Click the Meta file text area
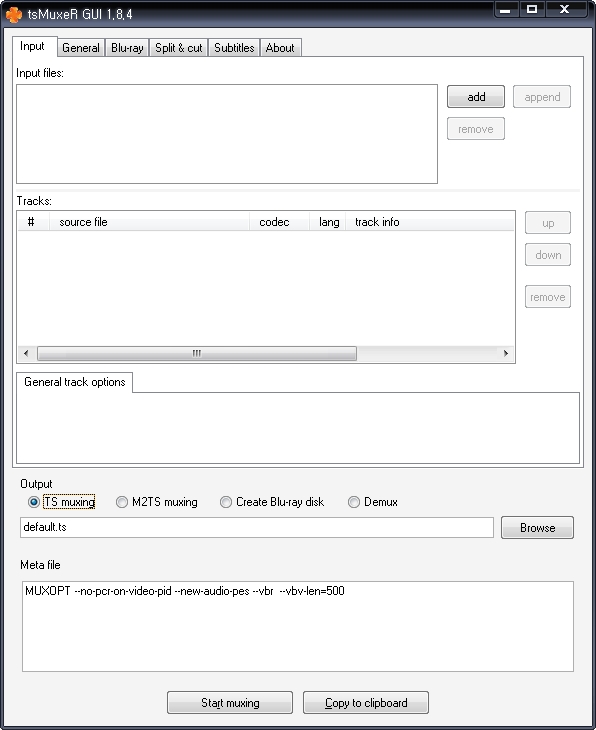Image resolution: width=596 pixels, height=730 pixels. [298, 626]
